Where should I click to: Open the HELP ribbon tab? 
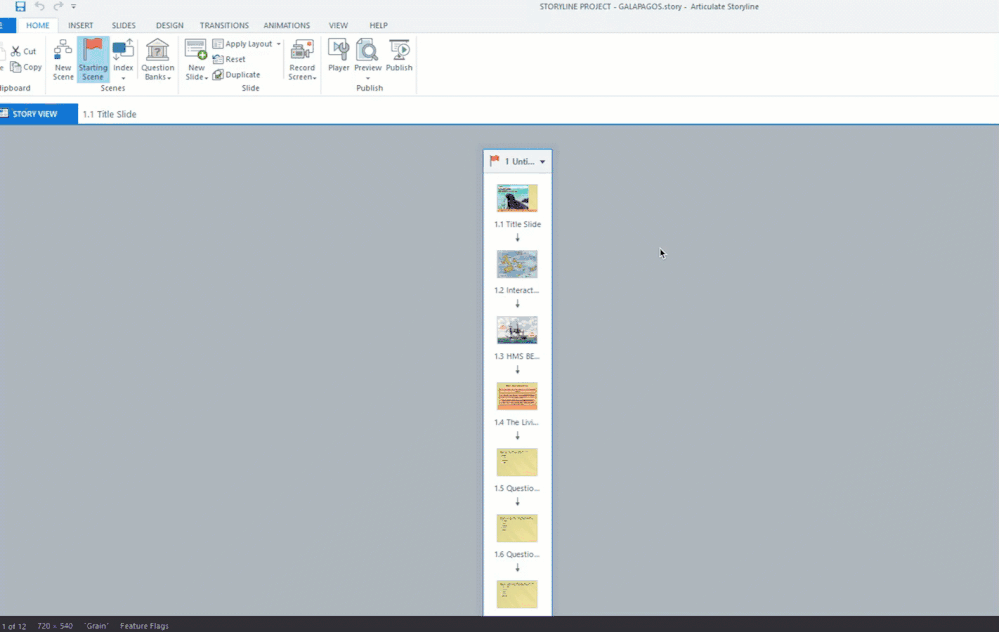tap(378, 25)
